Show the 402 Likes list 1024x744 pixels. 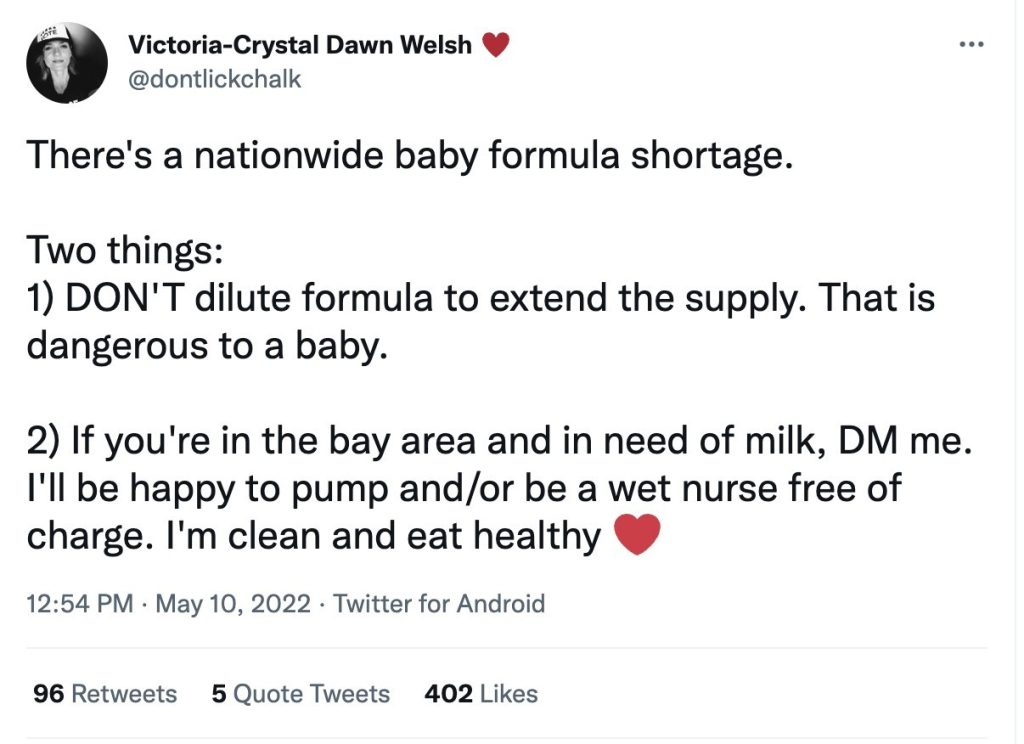(x=481, y=694)
